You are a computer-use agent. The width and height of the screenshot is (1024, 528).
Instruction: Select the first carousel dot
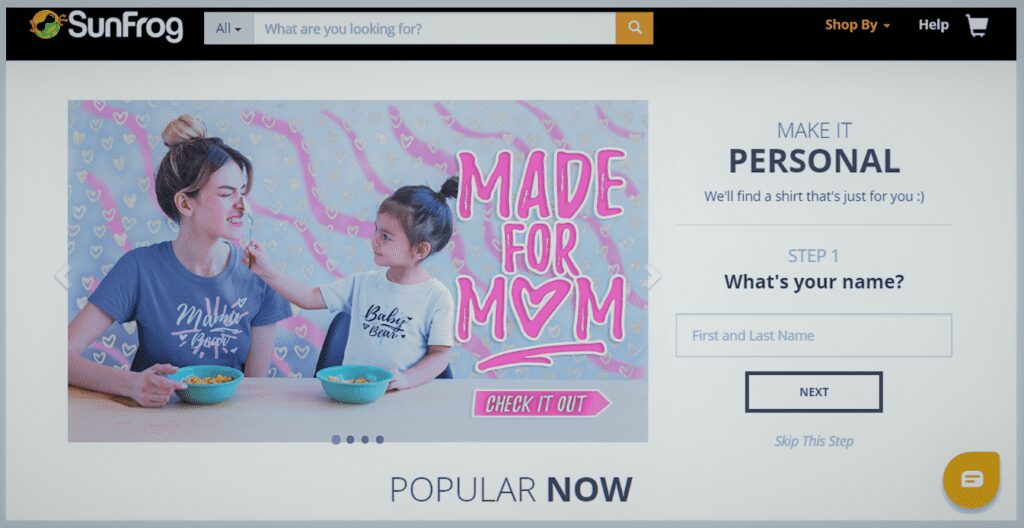pyautogui.click(x=336, y=440)
